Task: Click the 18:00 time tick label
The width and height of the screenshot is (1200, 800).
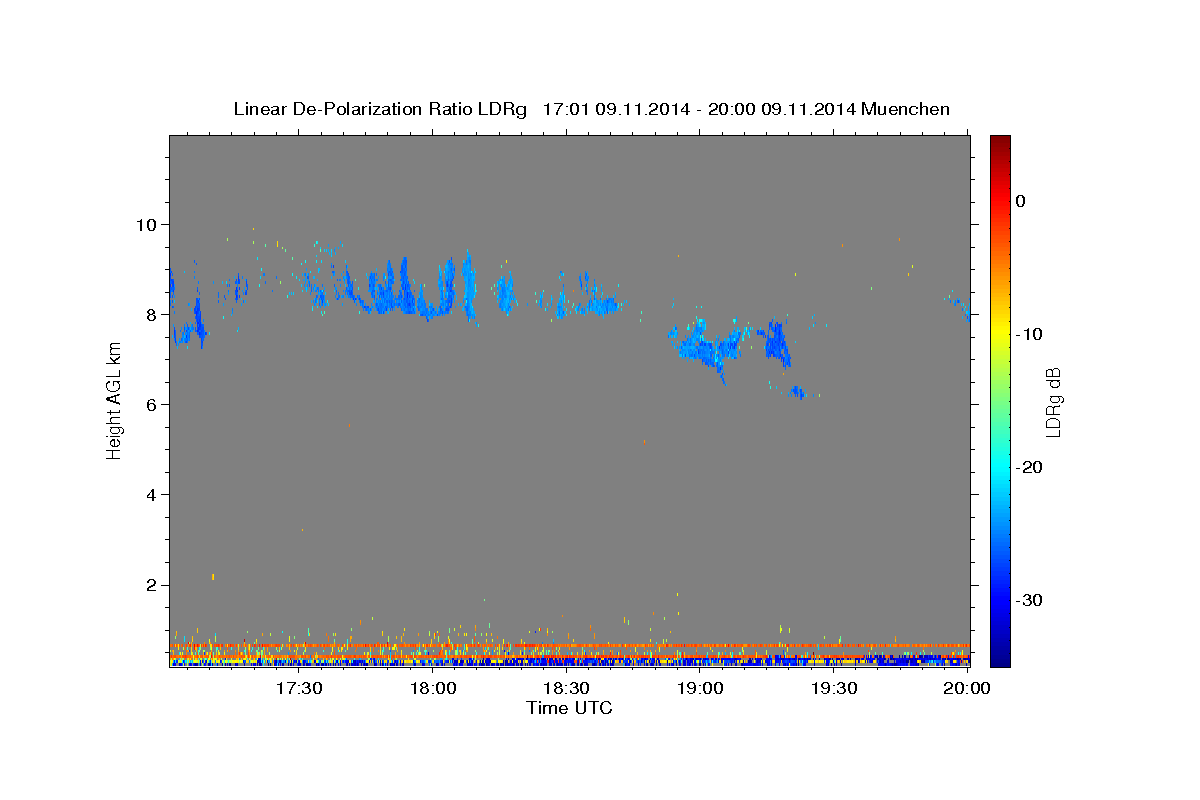Action: tap(433, 688)
